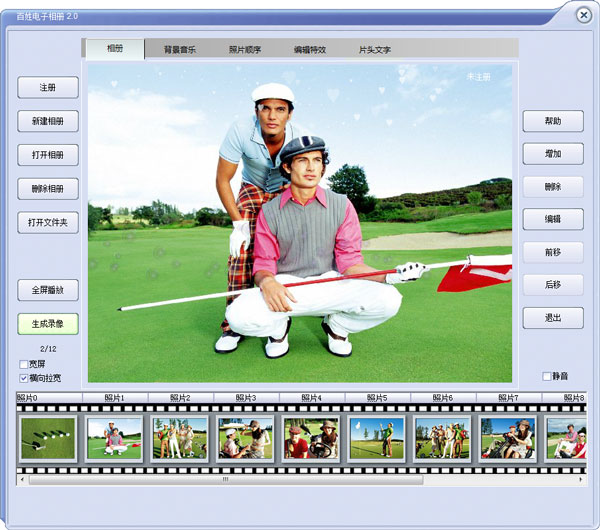600x530 pixels.
Task: Click the 照片4 column header
Action: pos(312,398)
